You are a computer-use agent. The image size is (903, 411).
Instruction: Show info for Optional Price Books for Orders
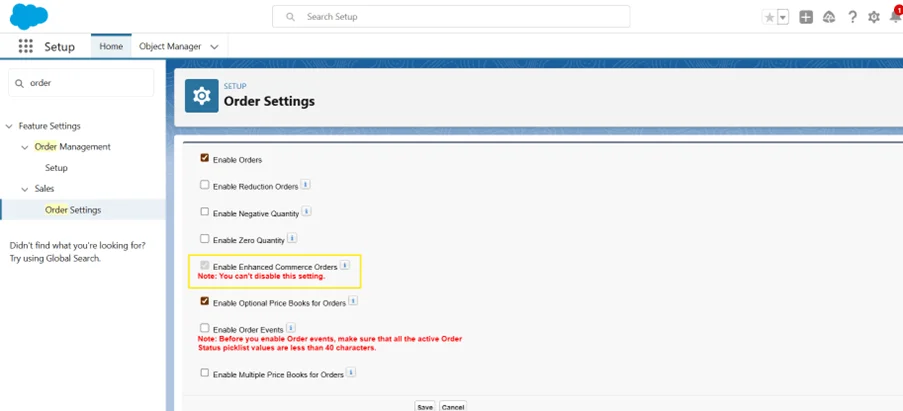[353, 300]
